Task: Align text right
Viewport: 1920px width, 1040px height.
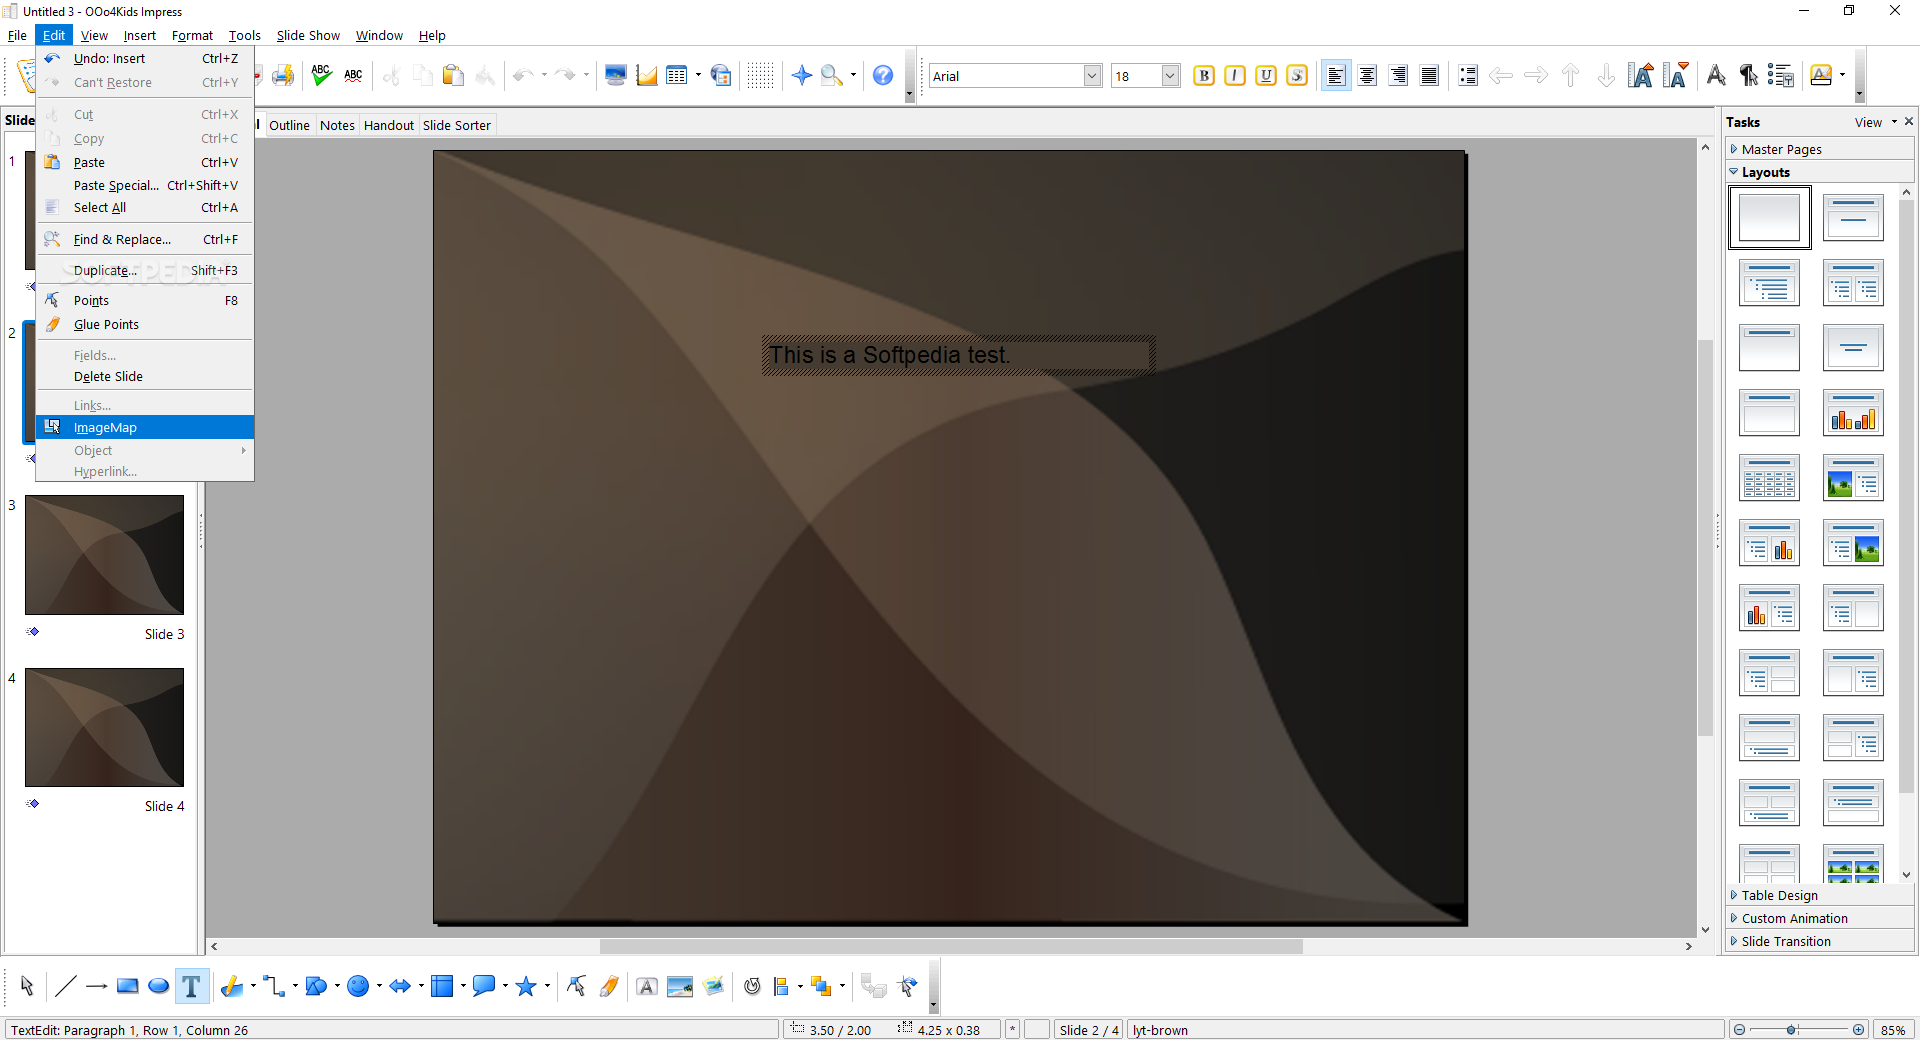Action: [x=1398, y=75]
